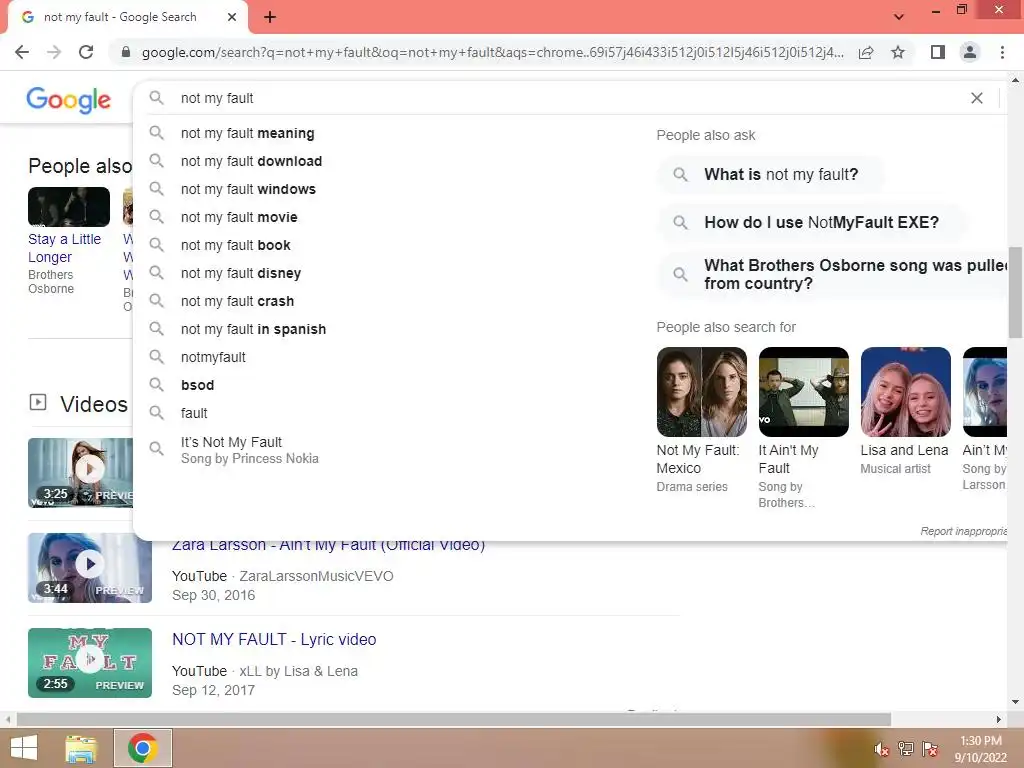Click the horizontal scrollbar right arrow
The image size is (1024, 768).
click(x=999, y=720)
